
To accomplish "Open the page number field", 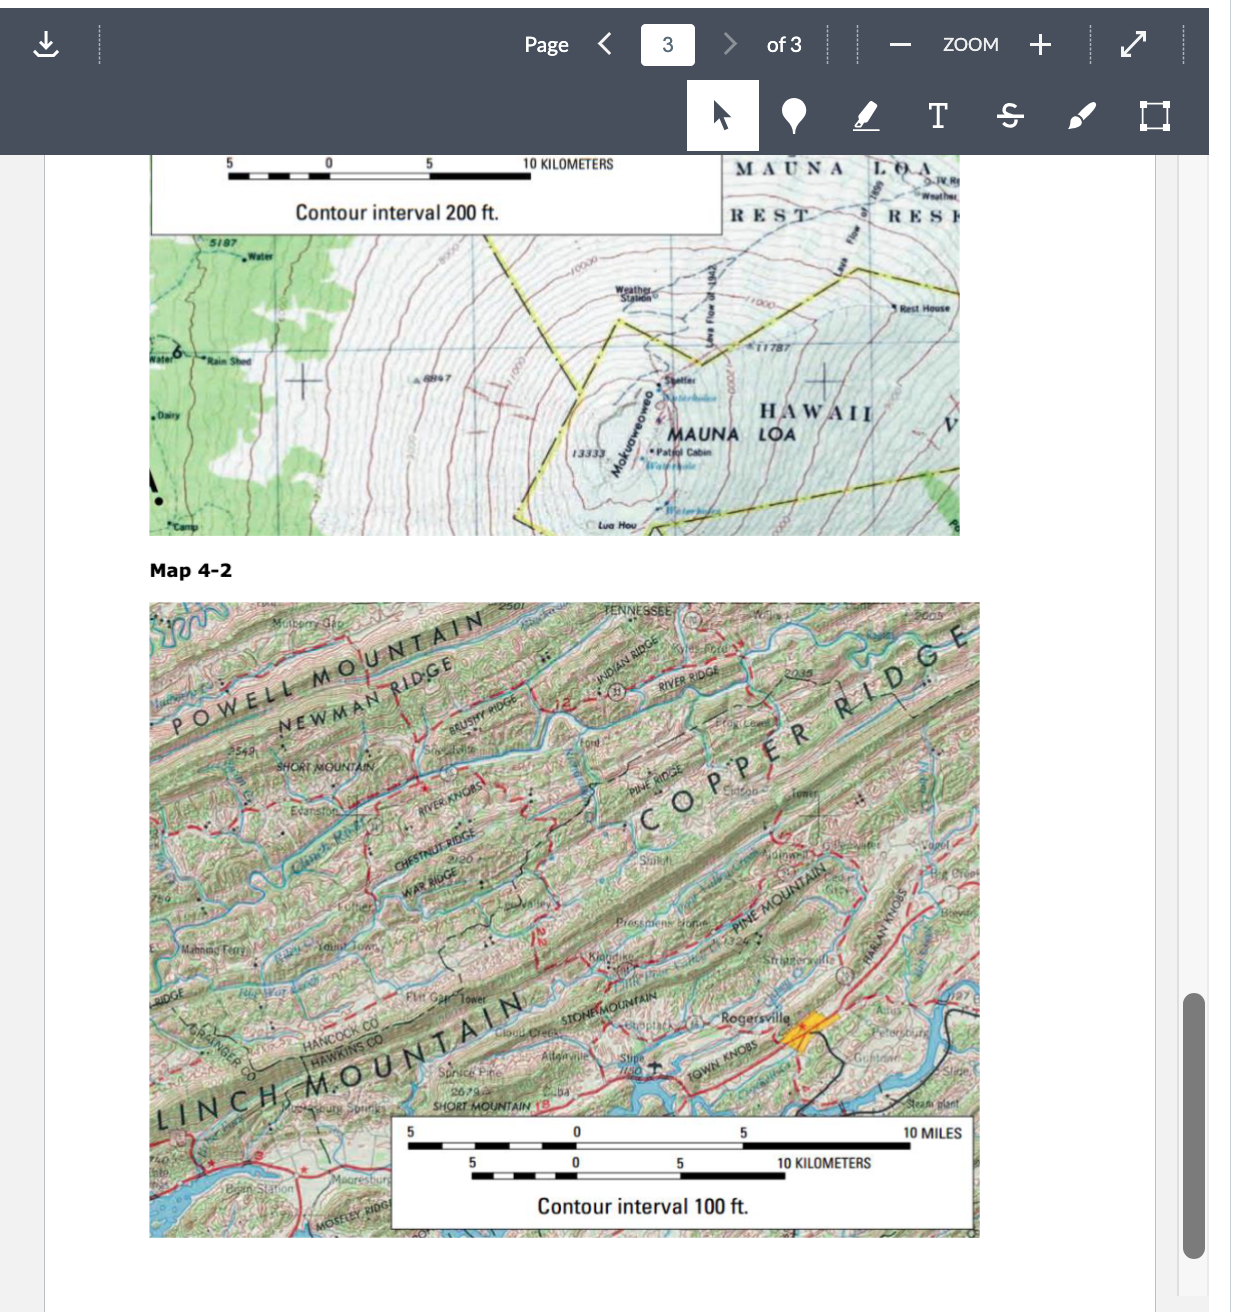I will [x=665, y=44].
